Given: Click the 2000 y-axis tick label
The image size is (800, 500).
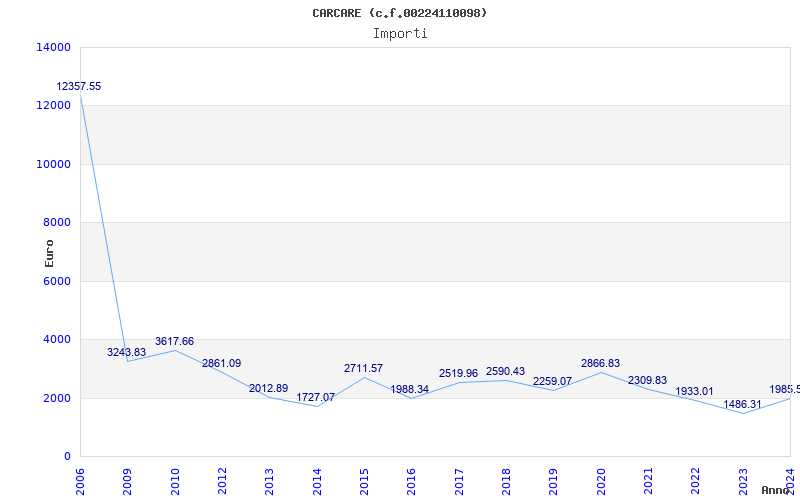Looking at the screenshot, I should [x=57, y=398].
